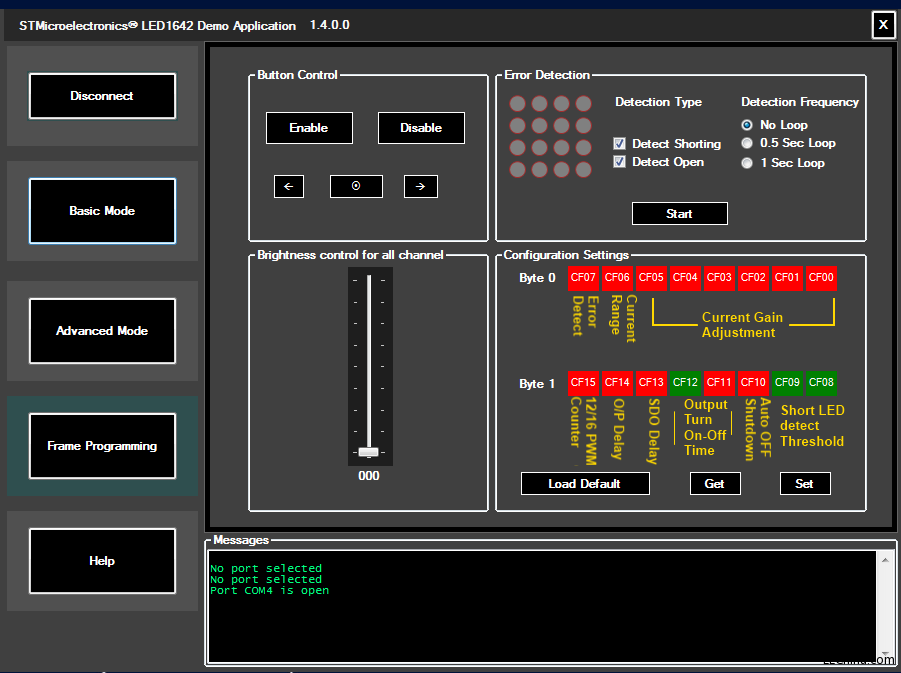Image resolution: width=901 pixels, height=673 pixels.
Task: Toggle the CF00 gain adjustment bit
Action: tap(821, 278)
